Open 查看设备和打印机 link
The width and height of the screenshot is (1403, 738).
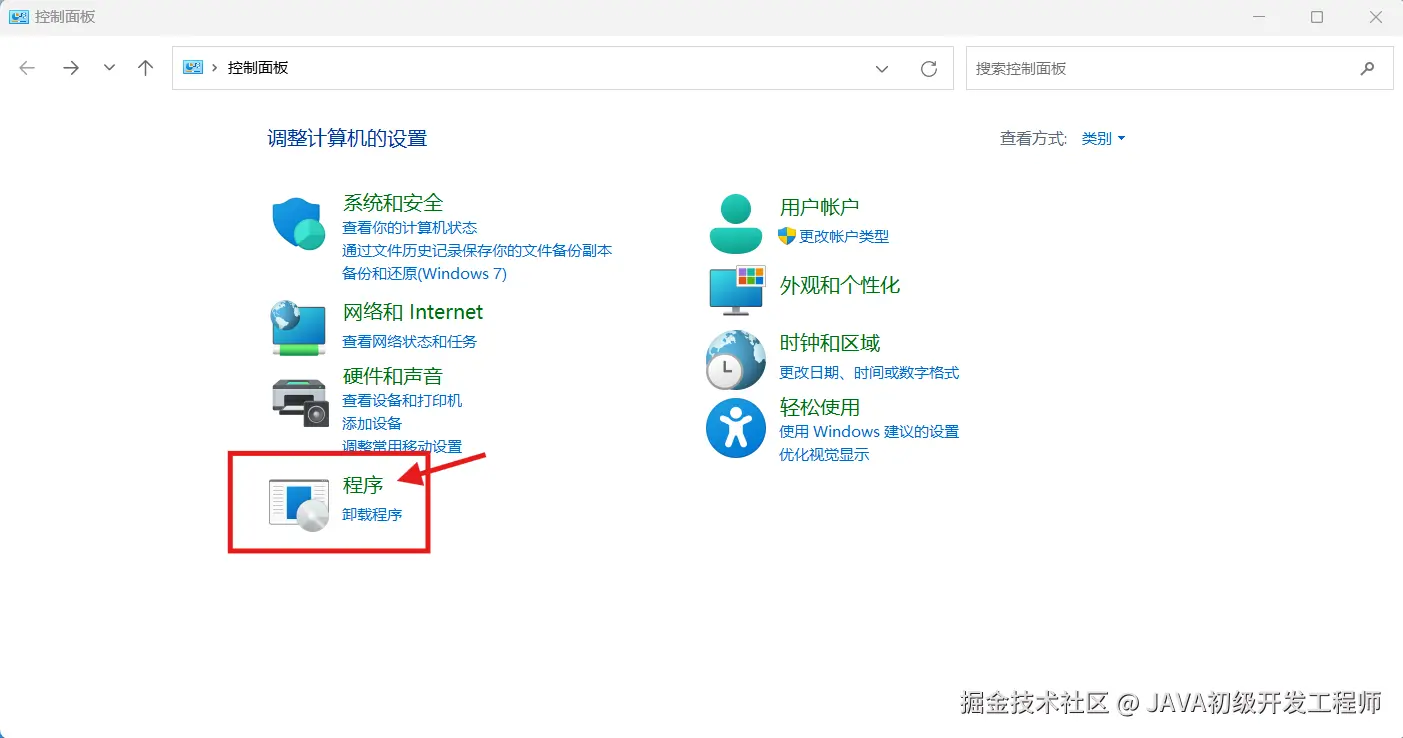(x=402, y=400)
